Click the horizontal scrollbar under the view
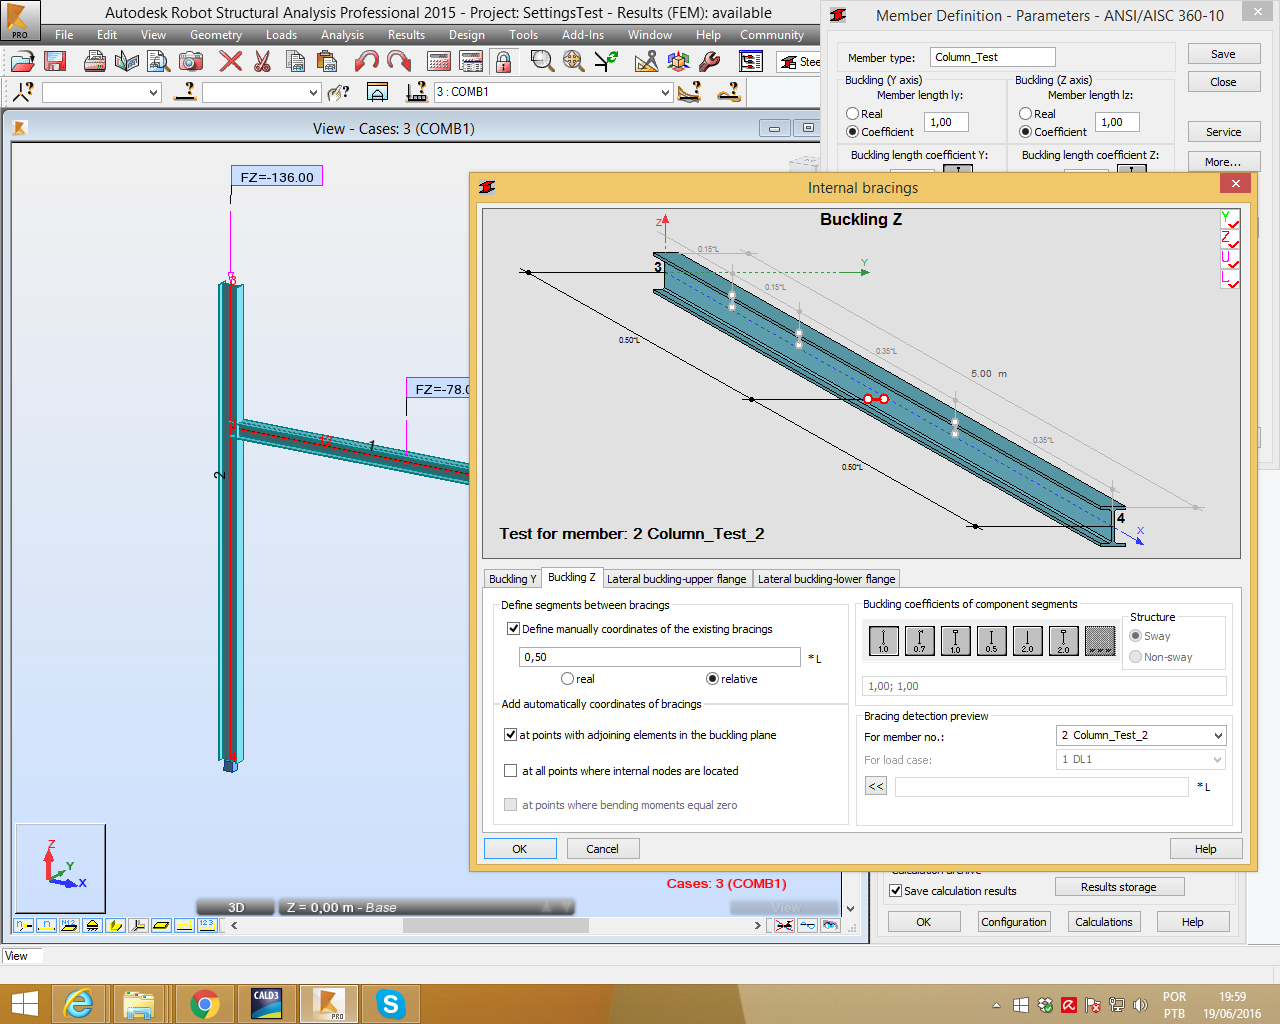 tap(496, 925)
